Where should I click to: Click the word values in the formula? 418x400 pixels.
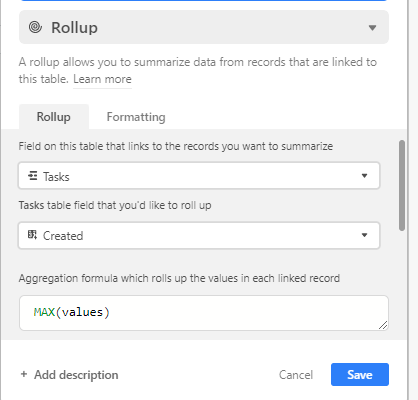(82, 312)
